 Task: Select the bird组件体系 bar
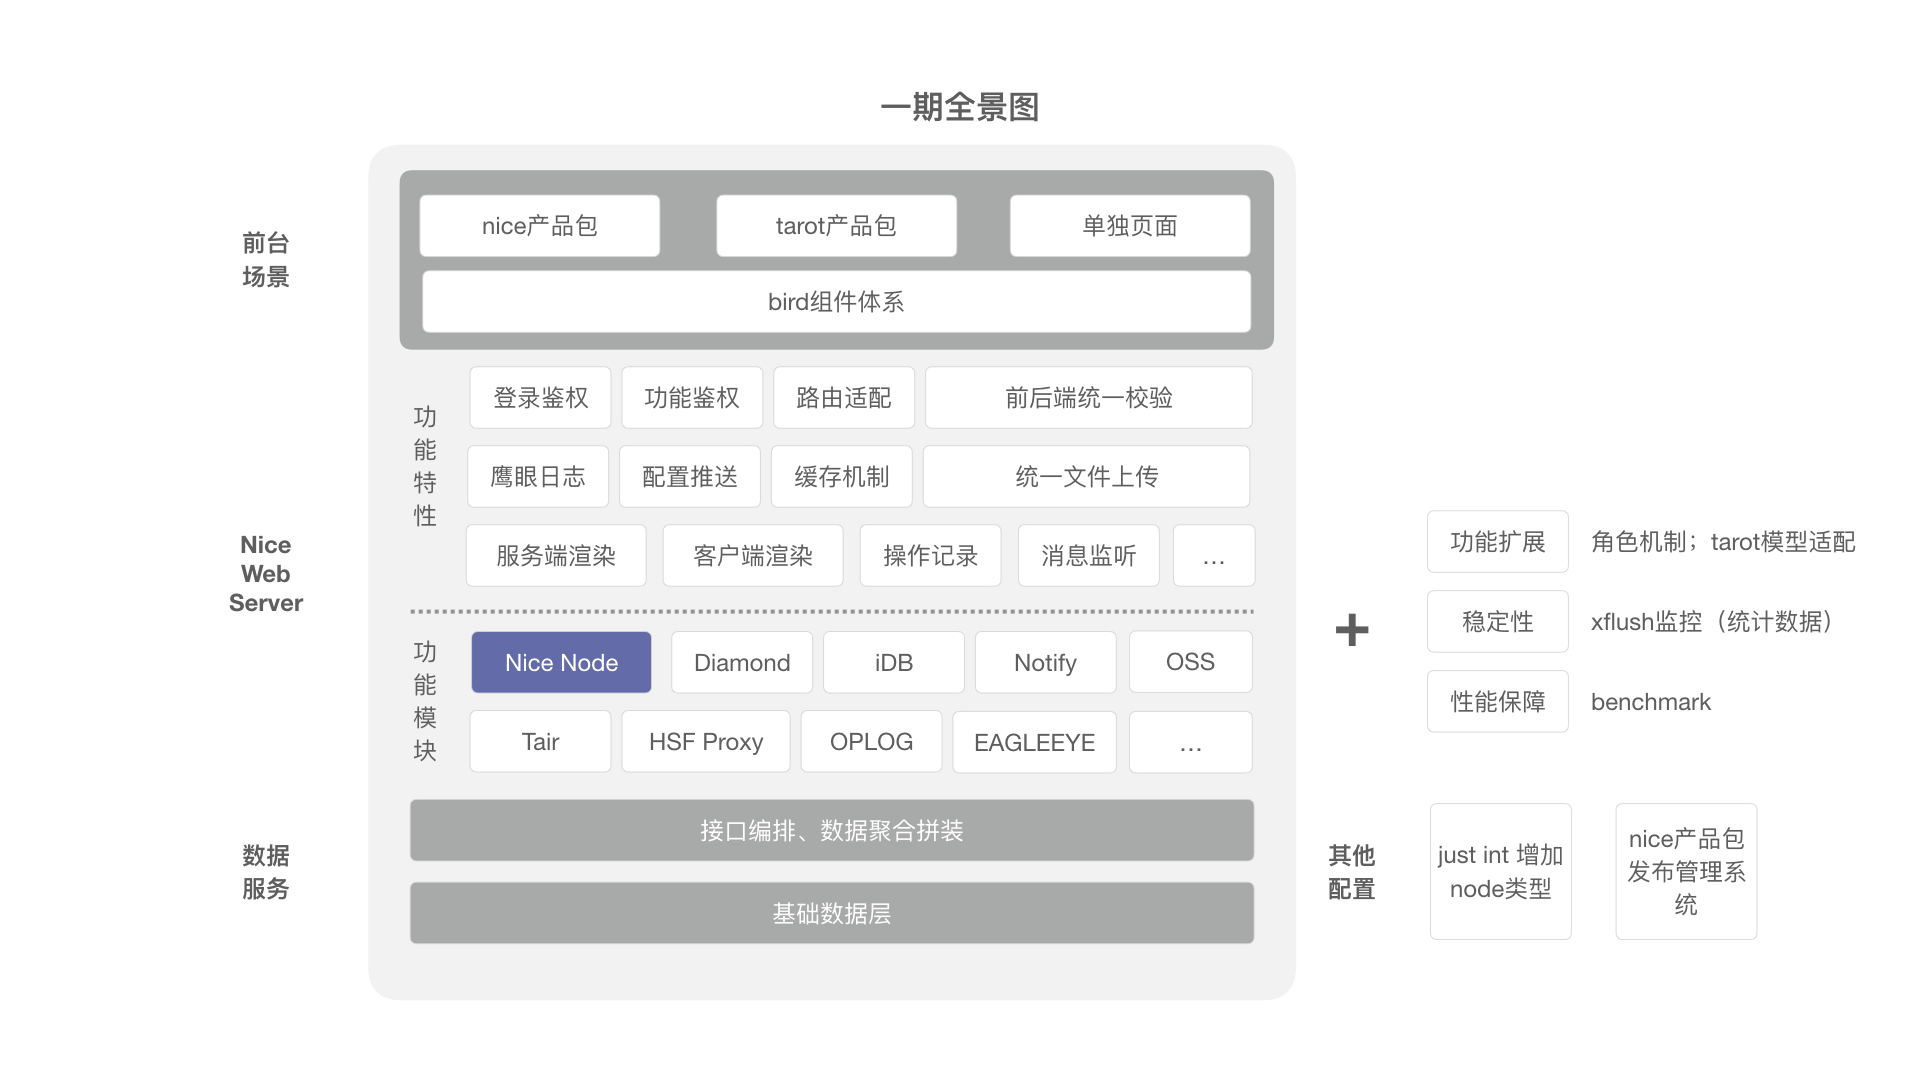[836, 302]
